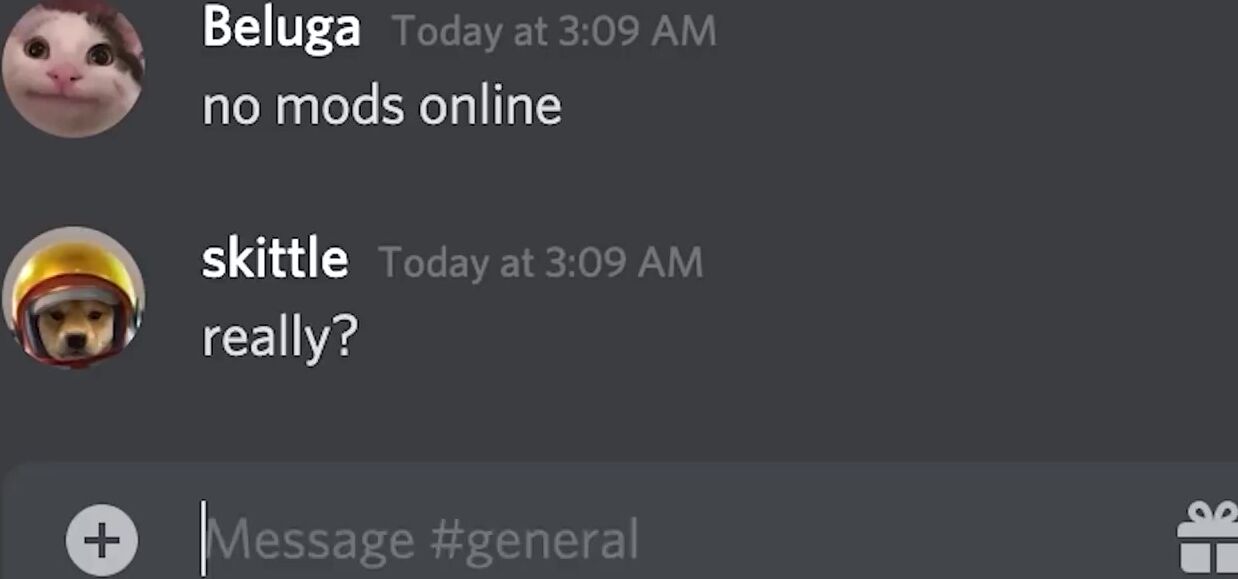Select the 'really?' message from skittle
The width and height of the screenshot is (1238, 579).
point(280,338)
